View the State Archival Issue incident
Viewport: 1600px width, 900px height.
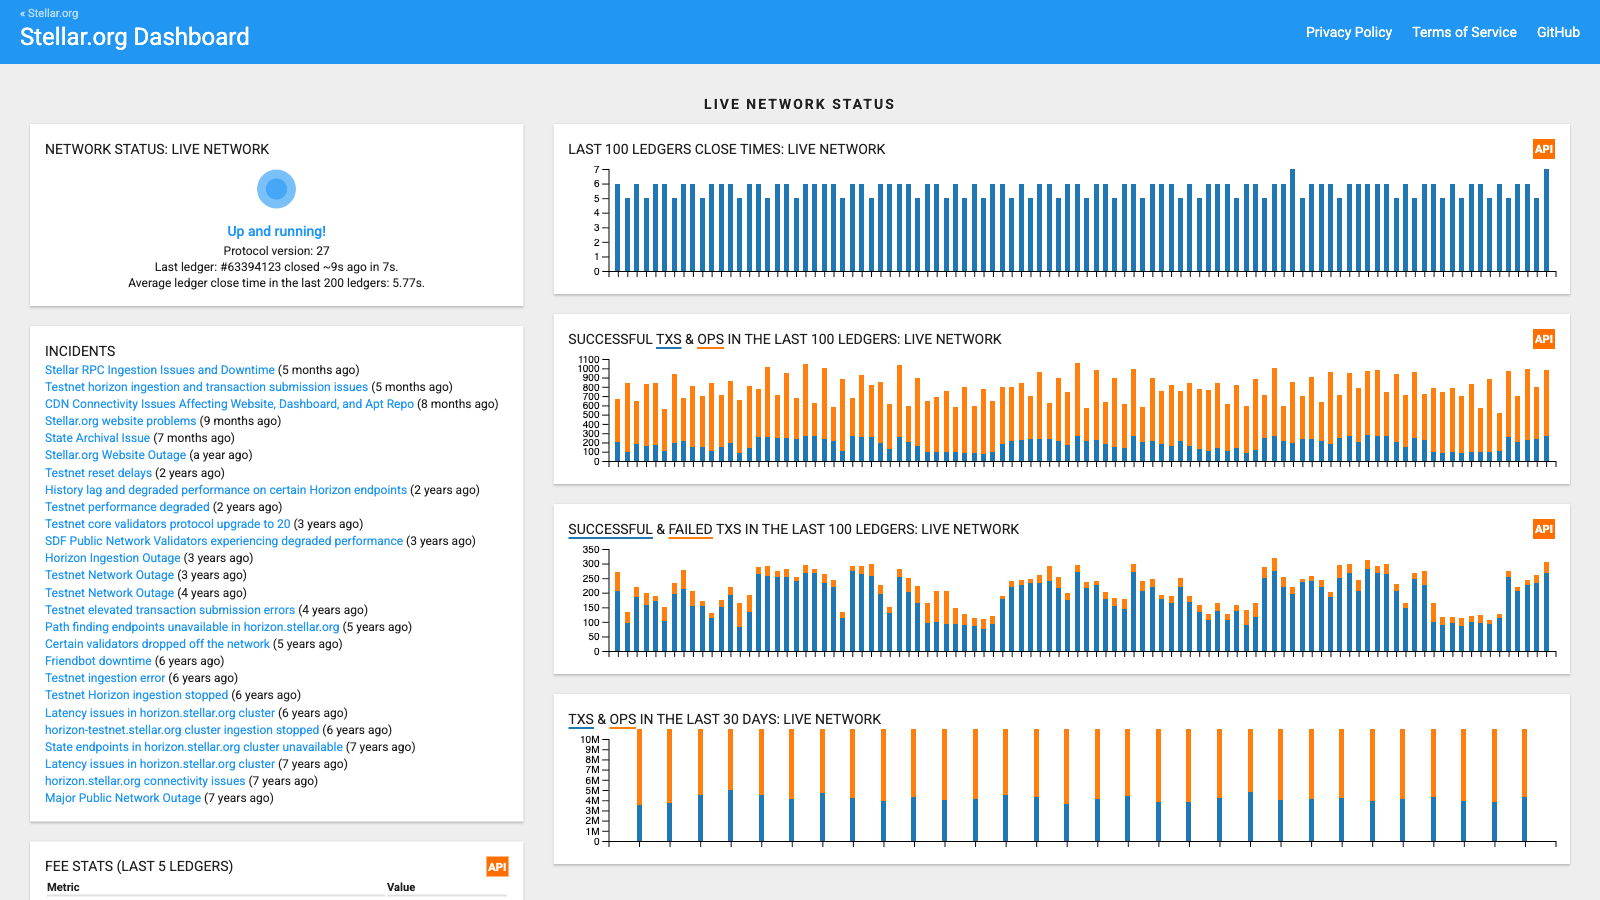click(x=97, y=438)
